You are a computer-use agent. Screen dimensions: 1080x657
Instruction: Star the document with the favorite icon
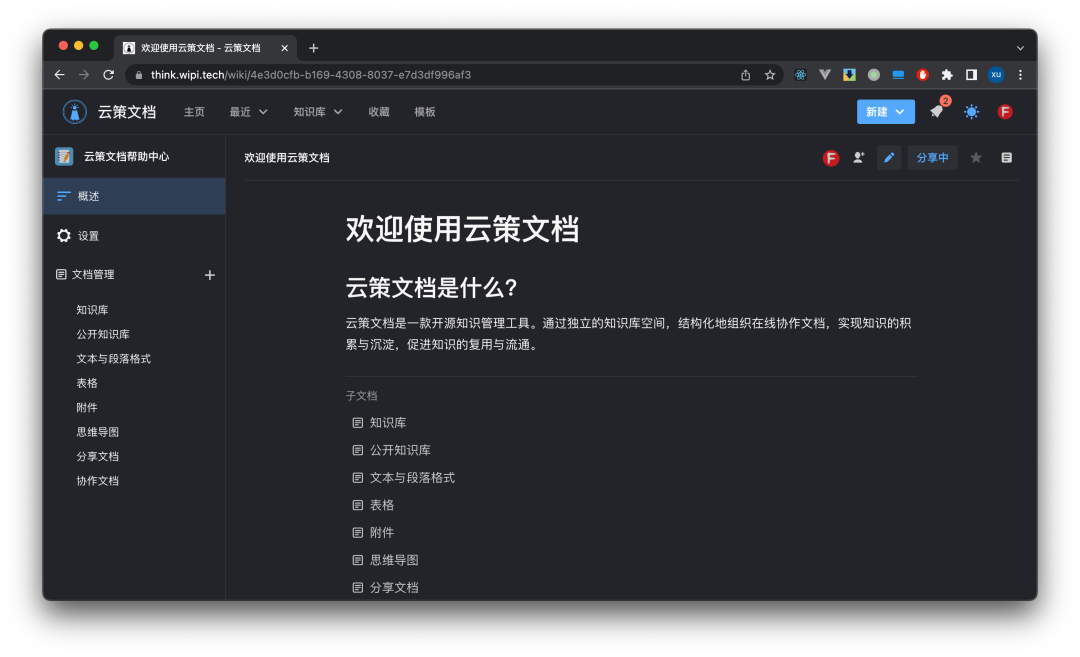click(x=976, y=158)
